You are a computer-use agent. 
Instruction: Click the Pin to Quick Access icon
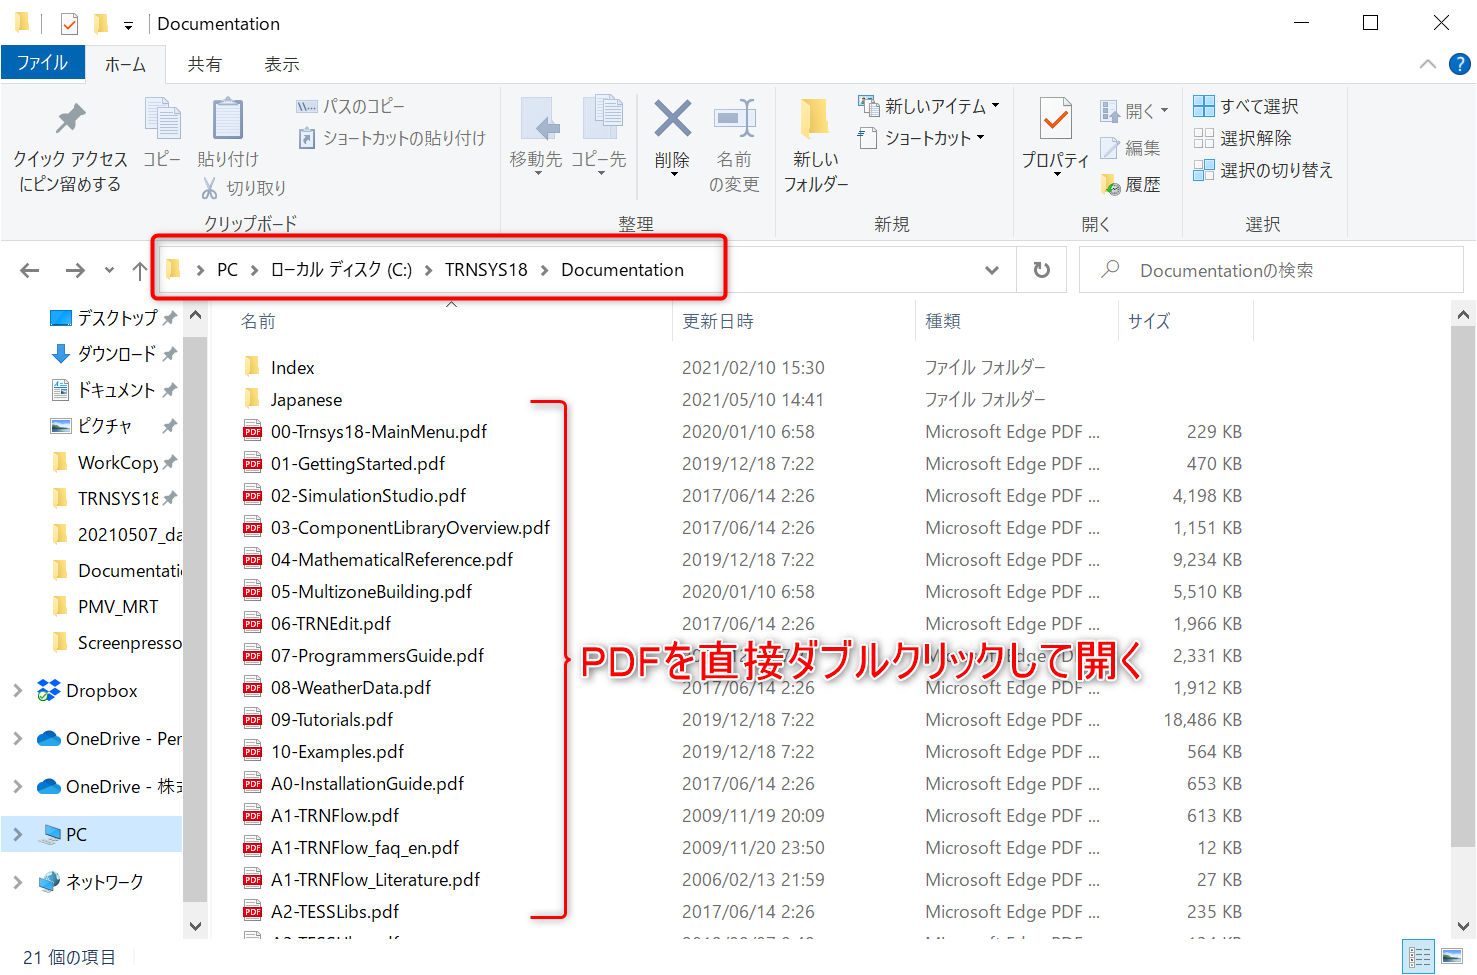coord(70,120)
